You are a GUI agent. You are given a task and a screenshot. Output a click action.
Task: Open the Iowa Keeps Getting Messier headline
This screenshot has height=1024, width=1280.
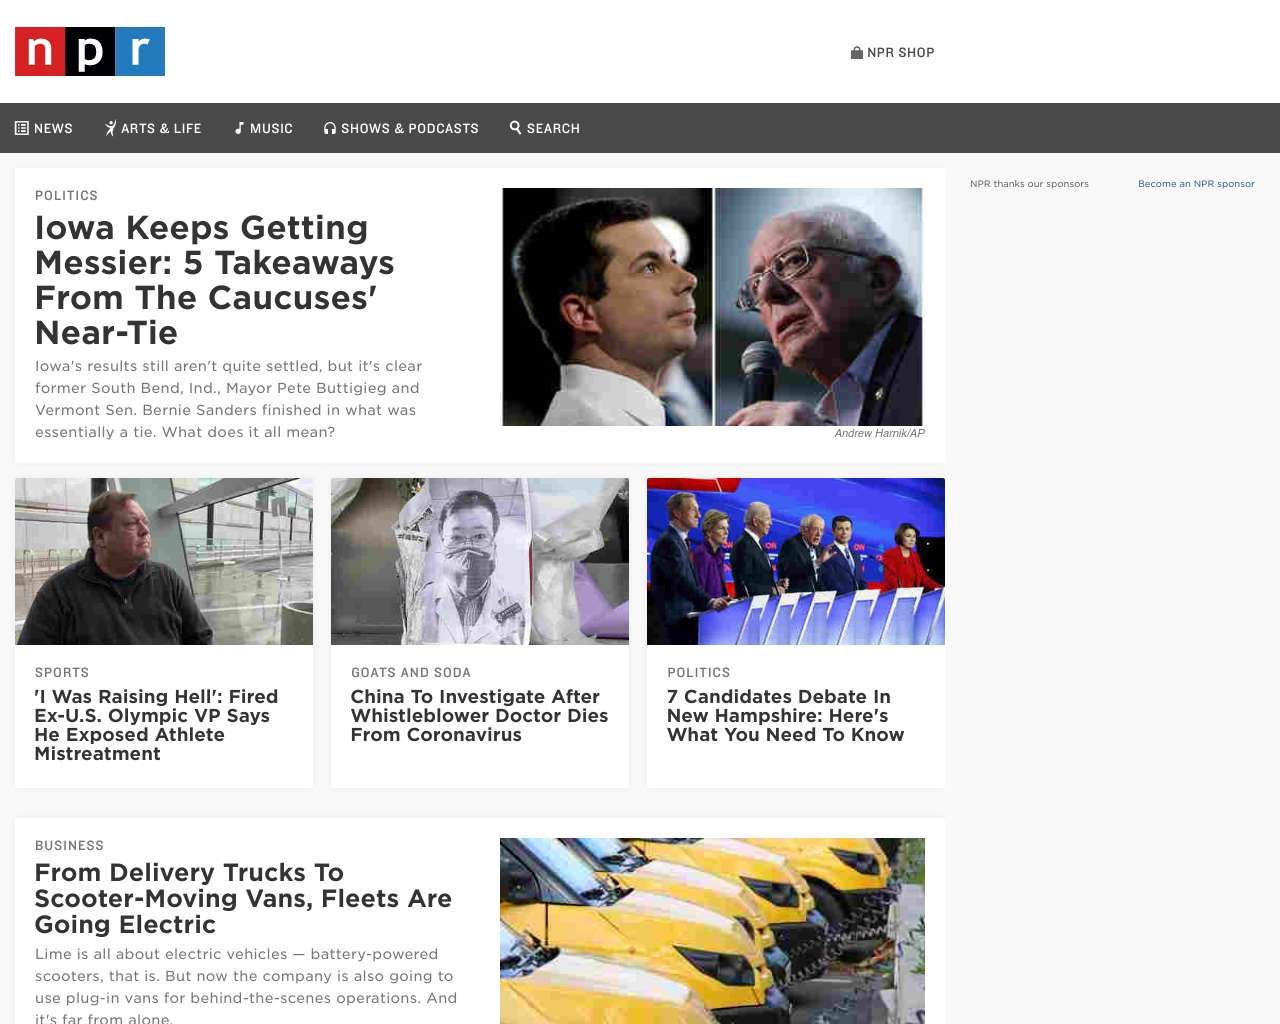click(215, 280)
